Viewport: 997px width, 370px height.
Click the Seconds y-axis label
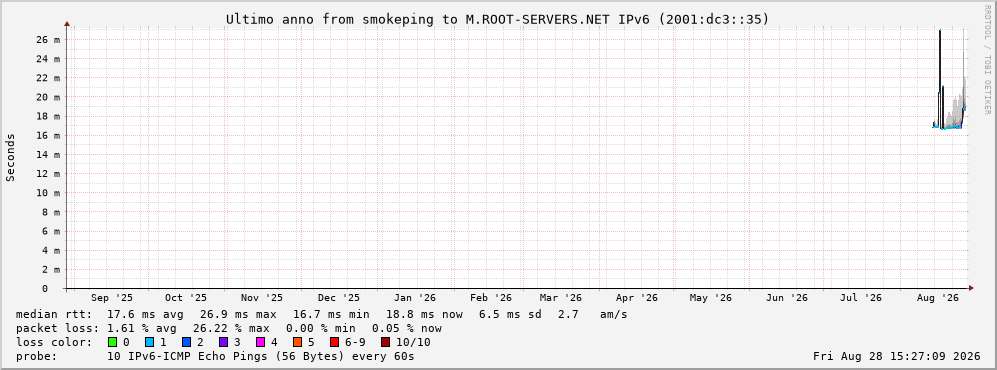pyautogui.click(x=11, y=157)
